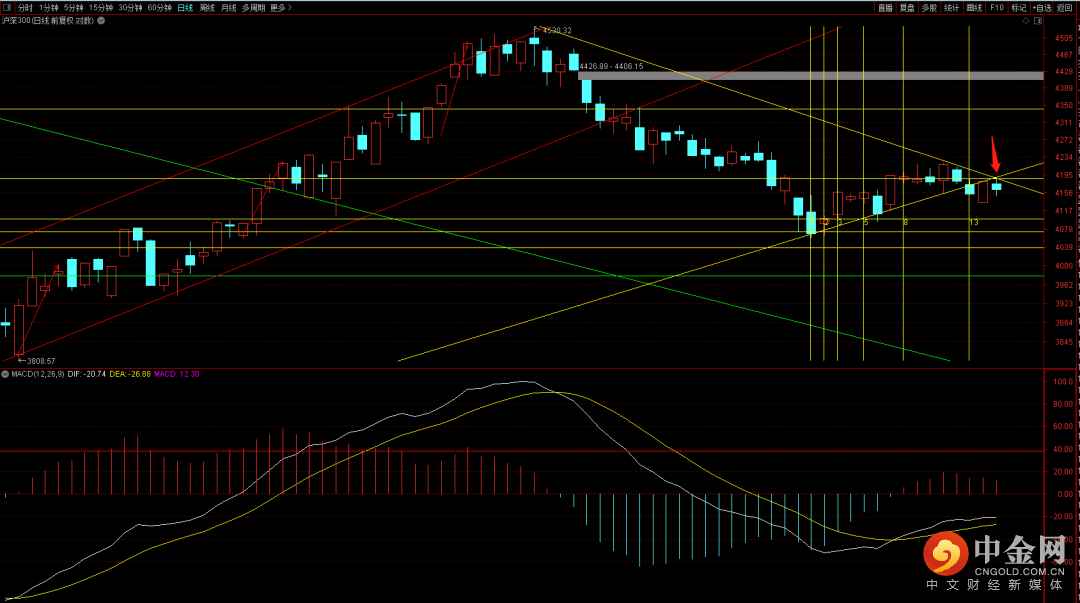Click the time-cycle marker number 8
The height and width of the screenshot is (603, 1080).
pos(905,222)
